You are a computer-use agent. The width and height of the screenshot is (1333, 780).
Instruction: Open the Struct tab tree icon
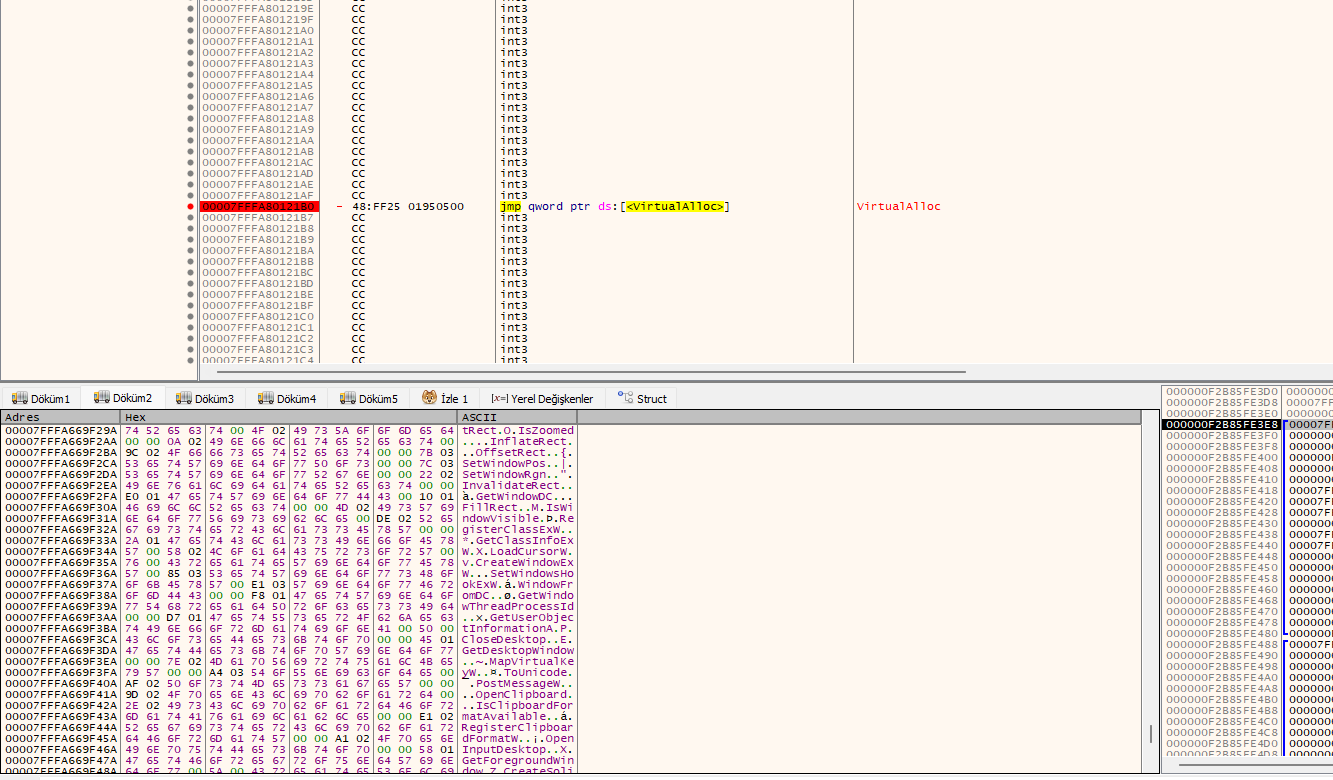pos(625,397)
